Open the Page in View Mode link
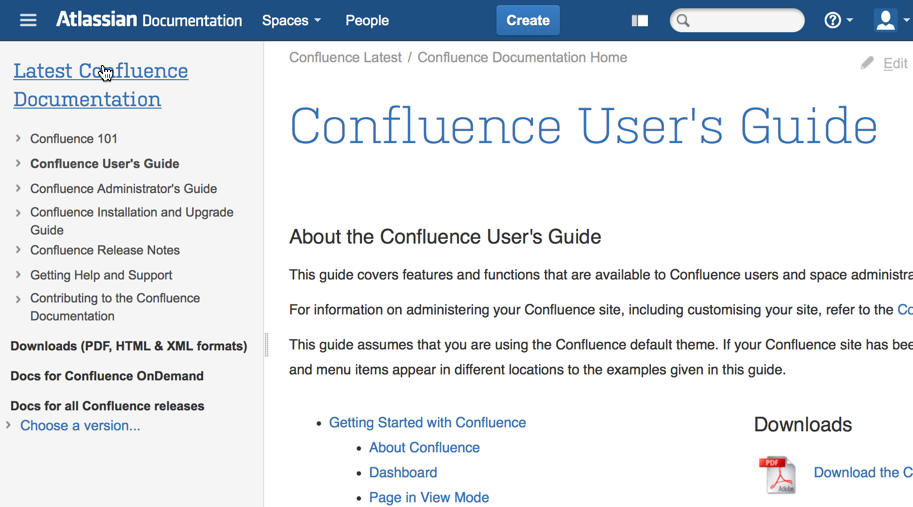The height and width of the screenshot is (507, 913). tap(429, 498)
